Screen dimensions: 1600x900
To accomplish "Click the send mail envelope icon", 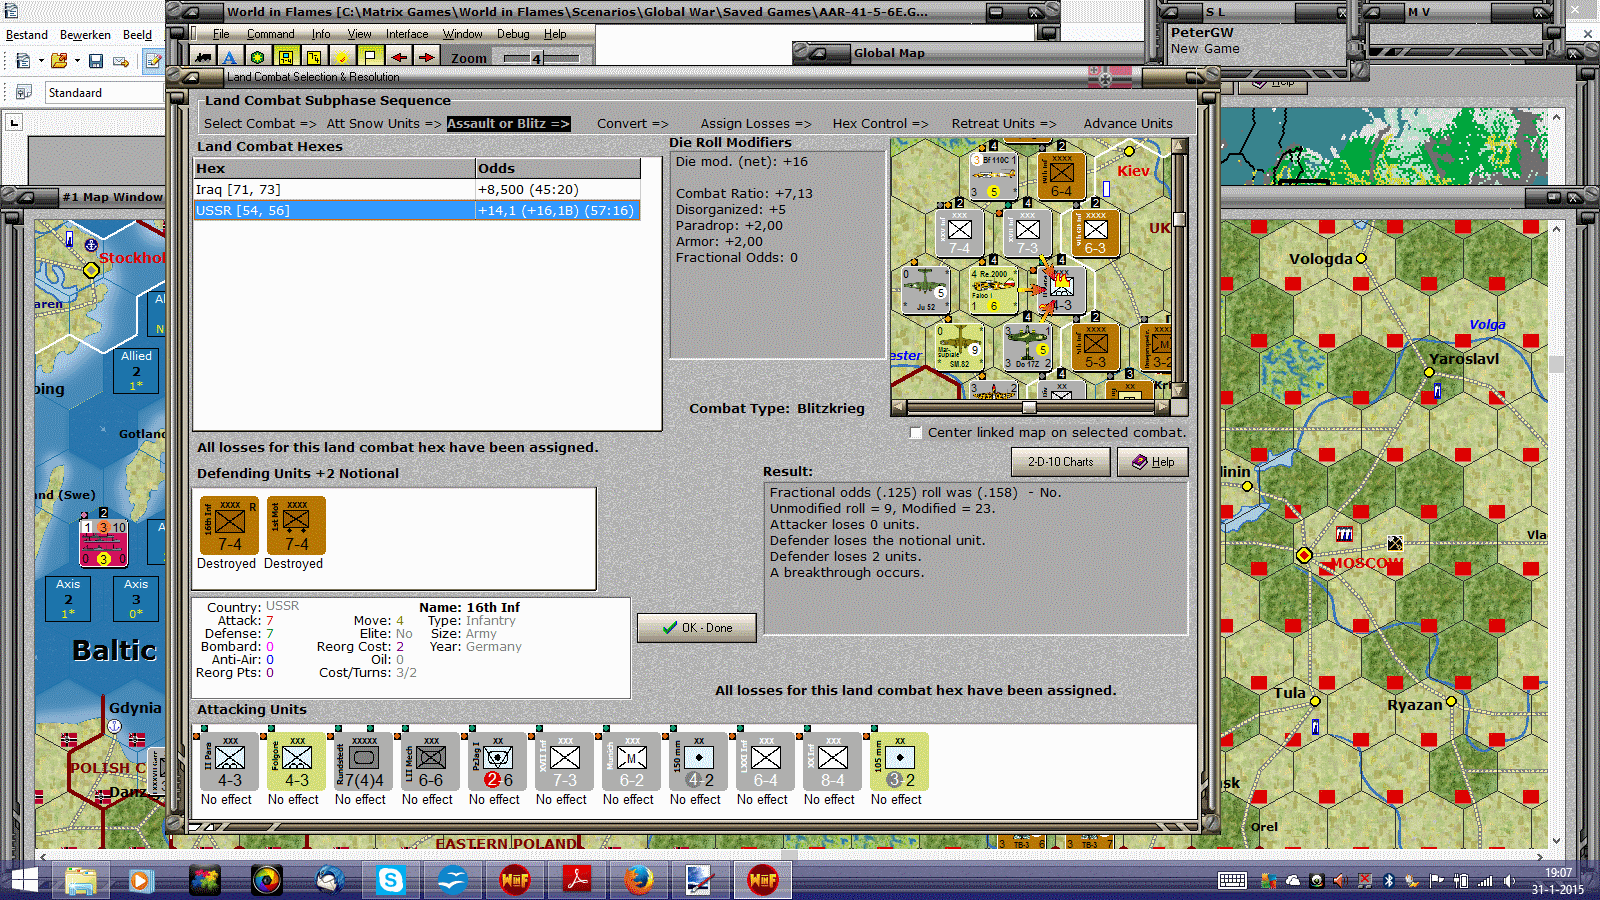I will pyautogui.click(x=121, y=61).
